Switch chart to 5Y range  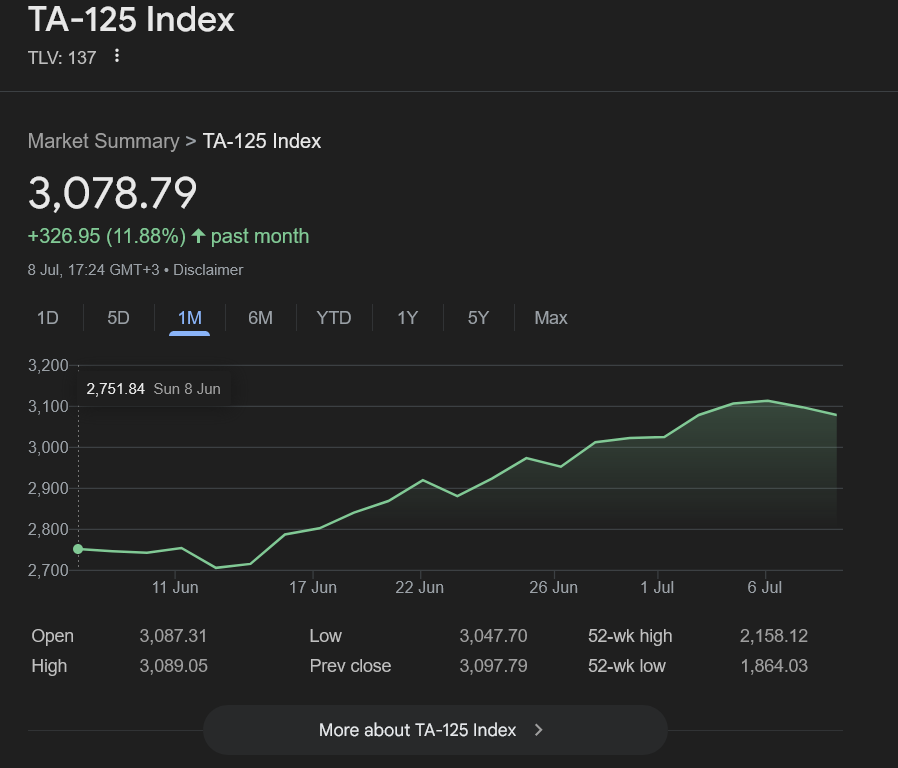click(x=478, y=318)
